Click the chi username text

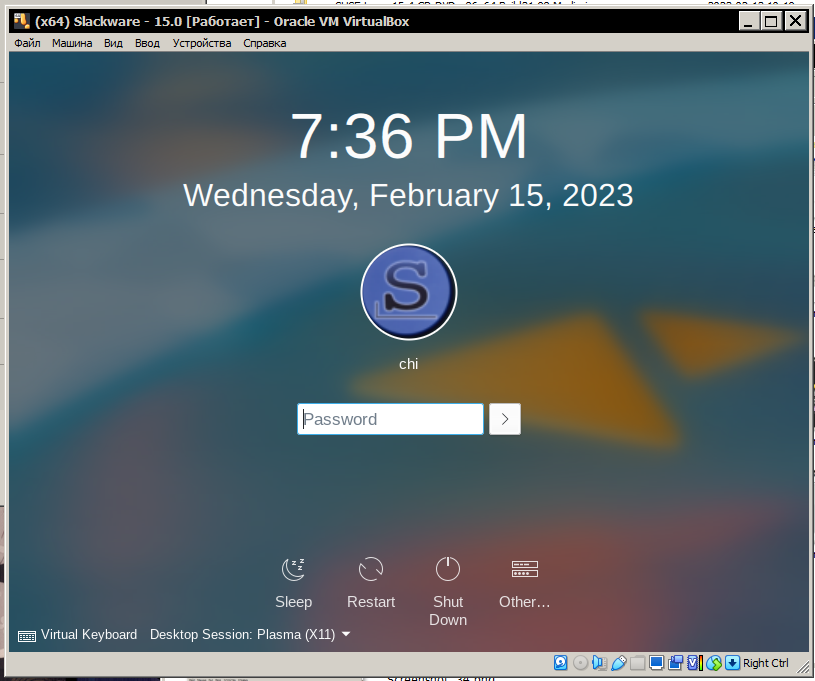pyautogui.click(x=409, y=364)
